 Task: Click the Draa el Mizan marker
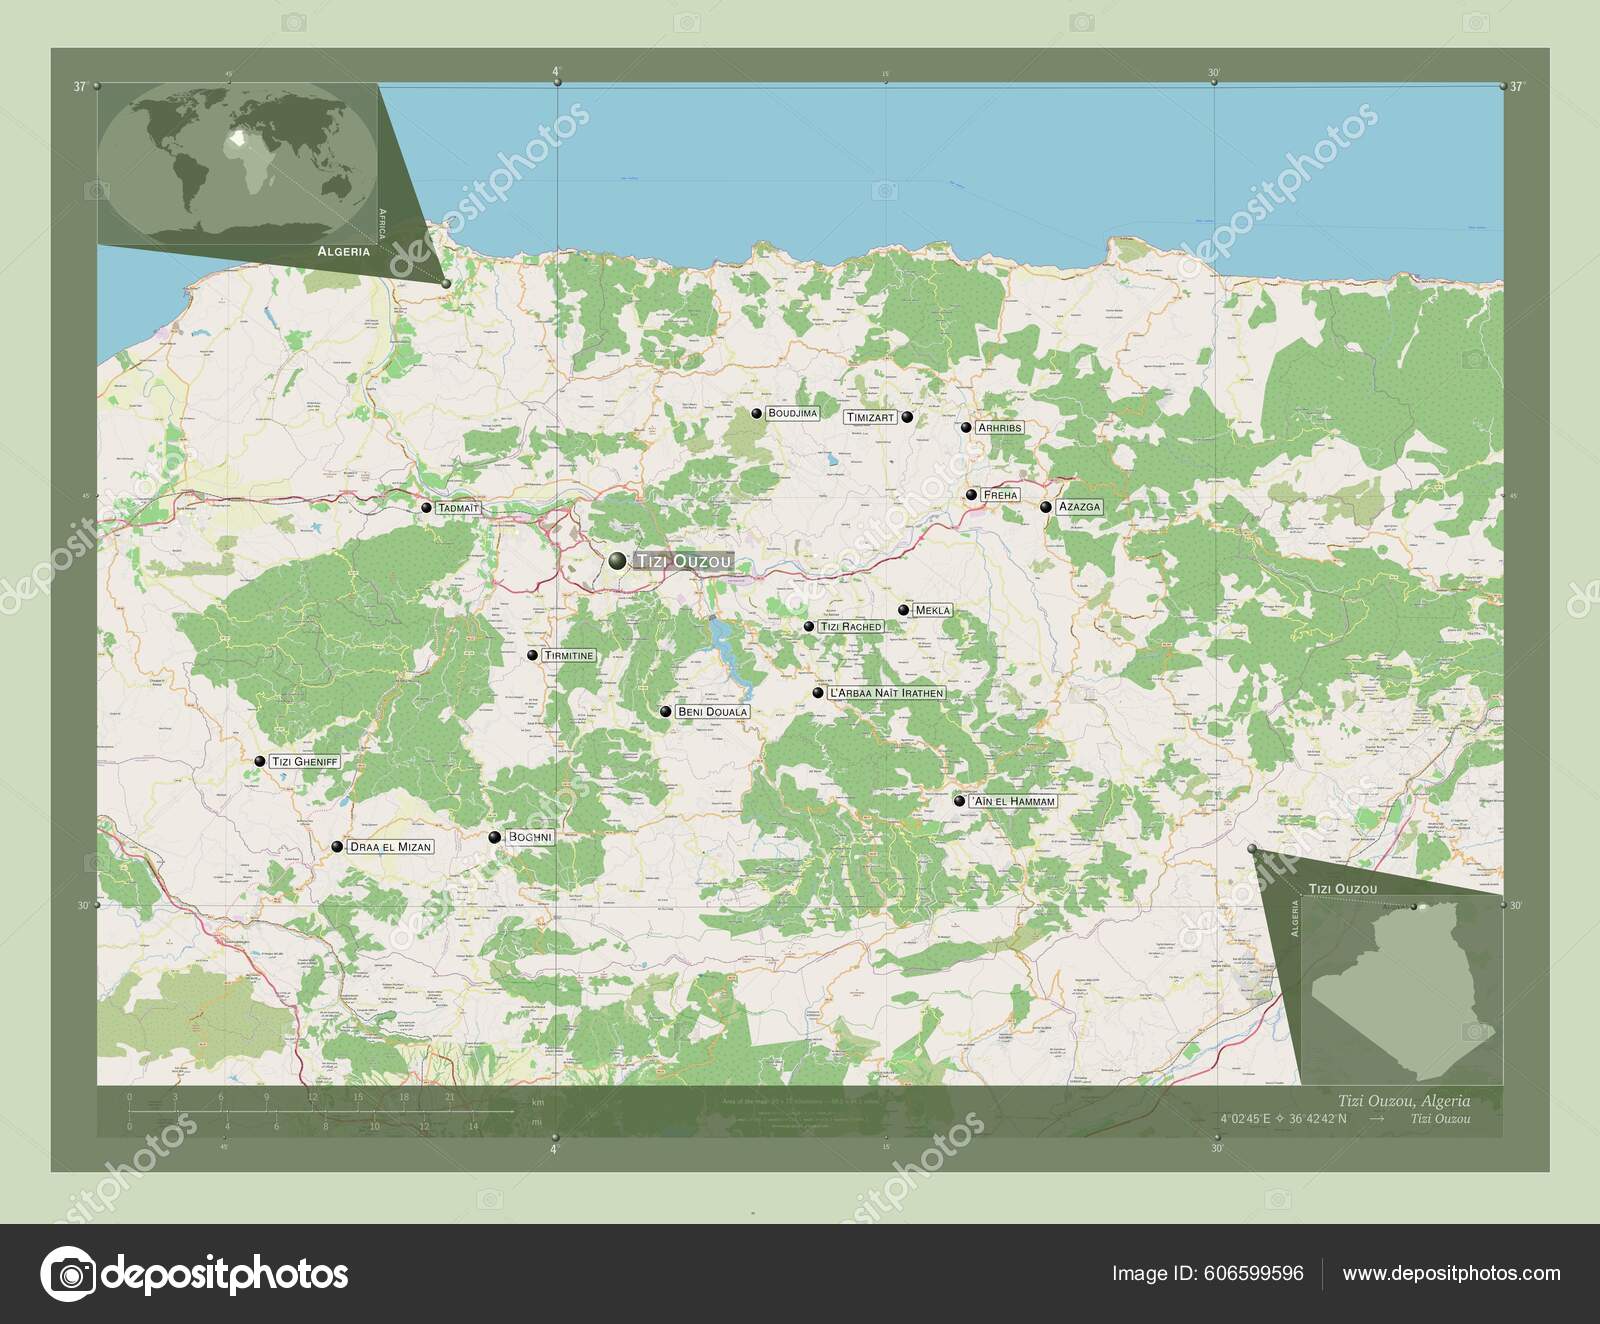(x=338, y=845)
